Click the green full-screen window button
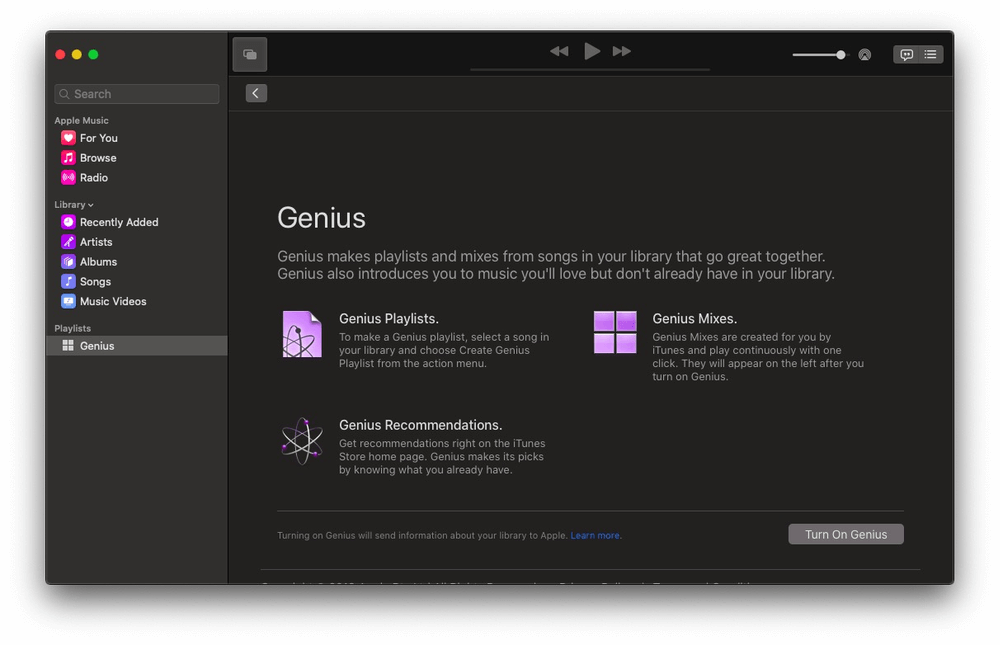This screenshot has height=645, width=1000. (93, 55)
